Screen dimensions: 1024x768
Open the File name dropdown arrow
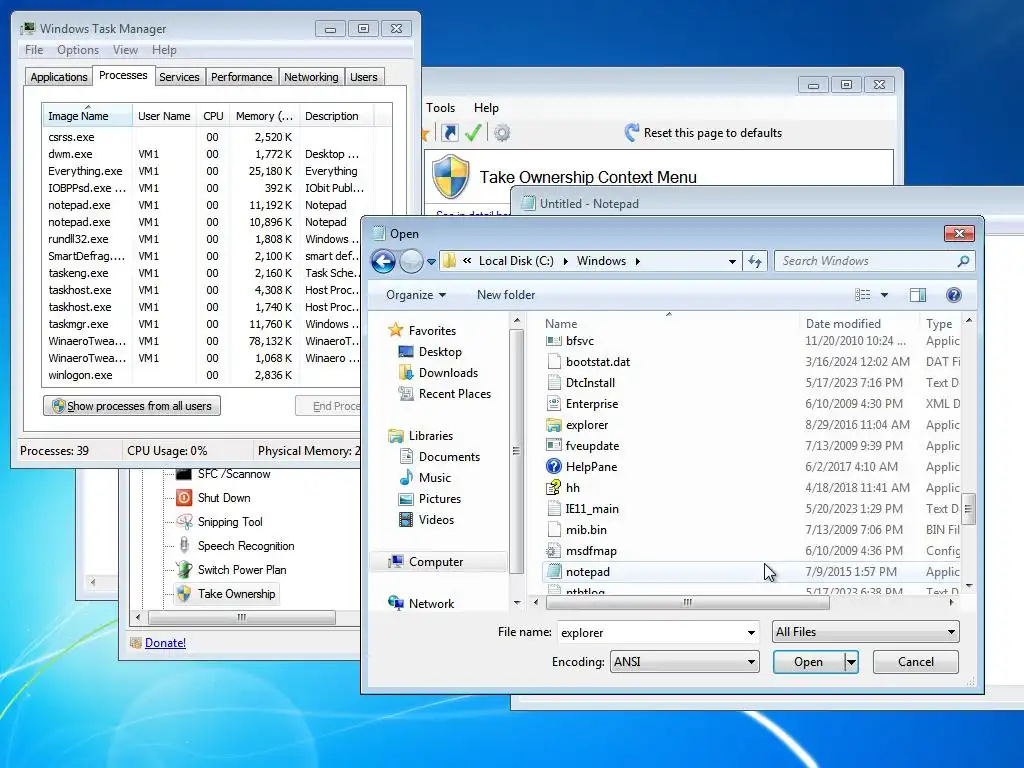(751, 632)
